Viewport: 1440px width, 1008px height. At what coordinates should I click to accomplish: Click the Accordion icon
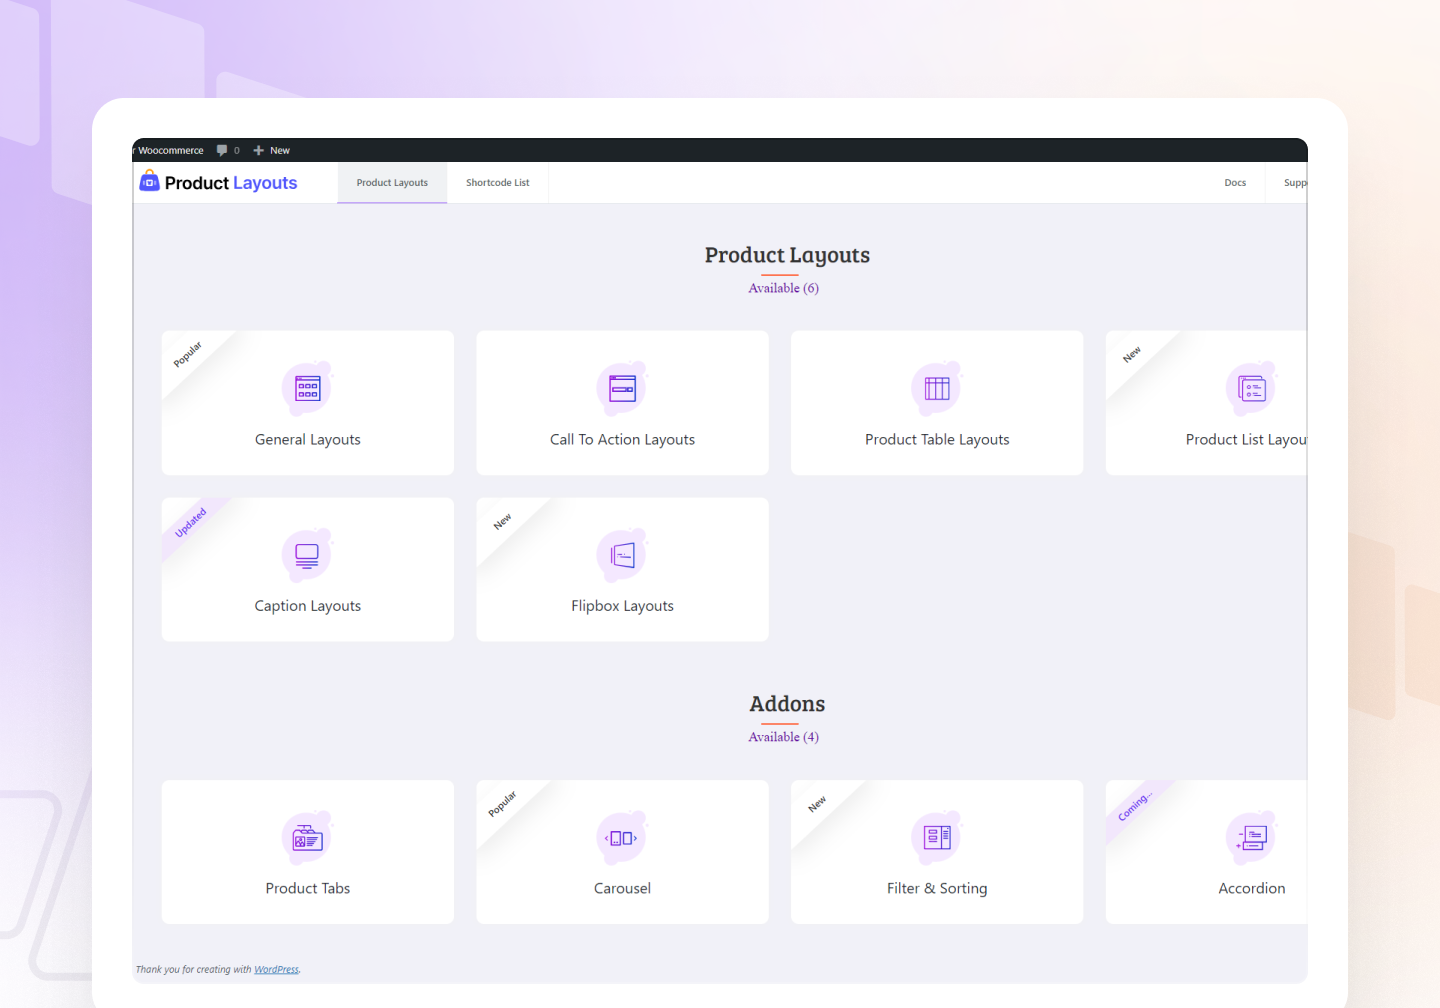coord(1251,838)
